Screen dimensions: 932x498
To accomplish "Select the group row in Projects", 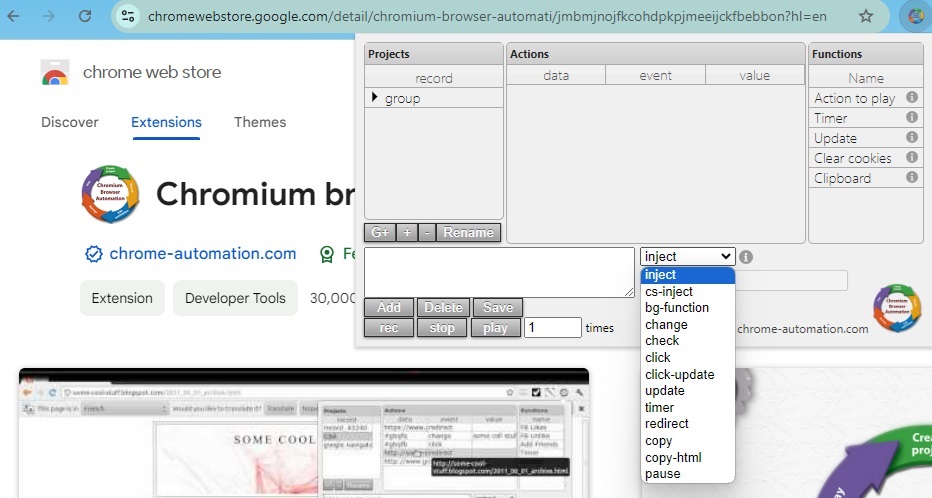I will [434, 98].
